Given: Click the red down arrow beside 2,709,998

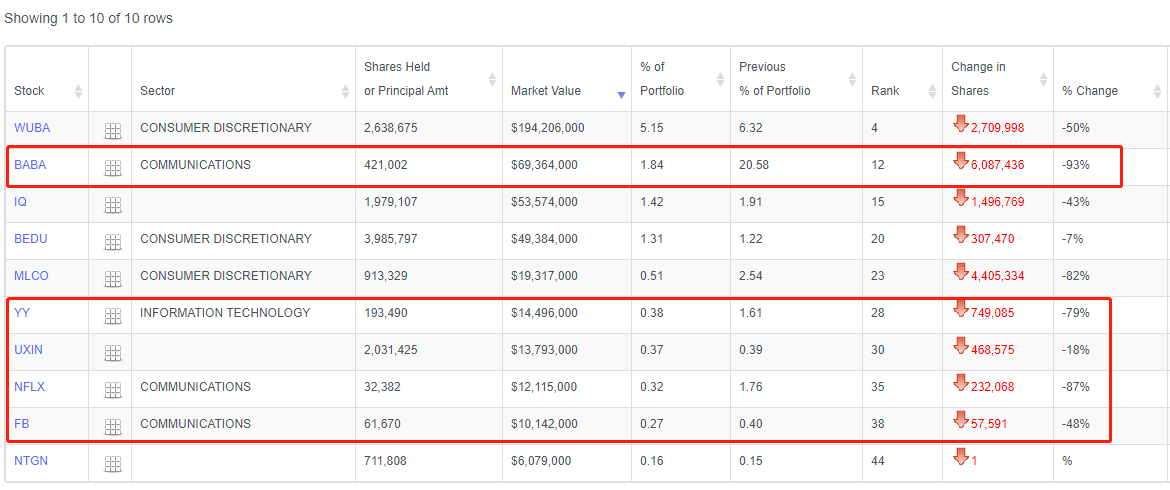Looking at the screenshot, I should pyautogui.click(x=960, y=124).
